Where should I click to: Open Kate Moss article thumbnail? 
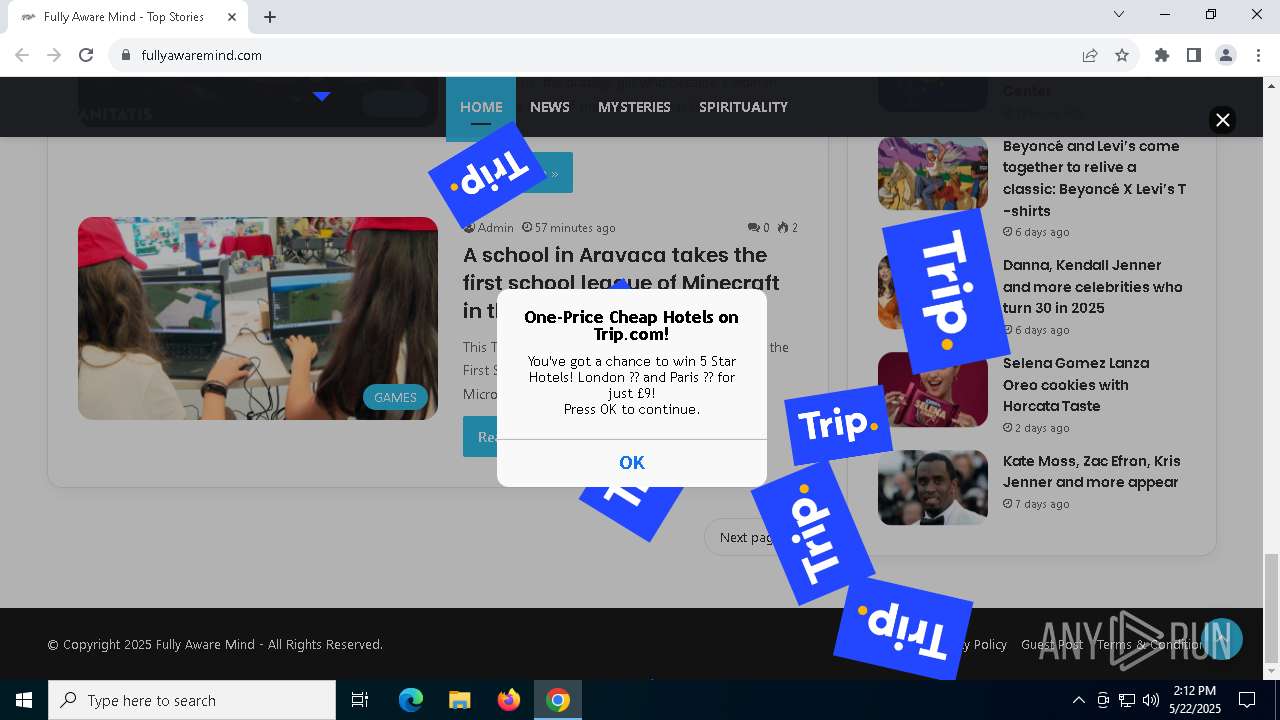point(933,487)
